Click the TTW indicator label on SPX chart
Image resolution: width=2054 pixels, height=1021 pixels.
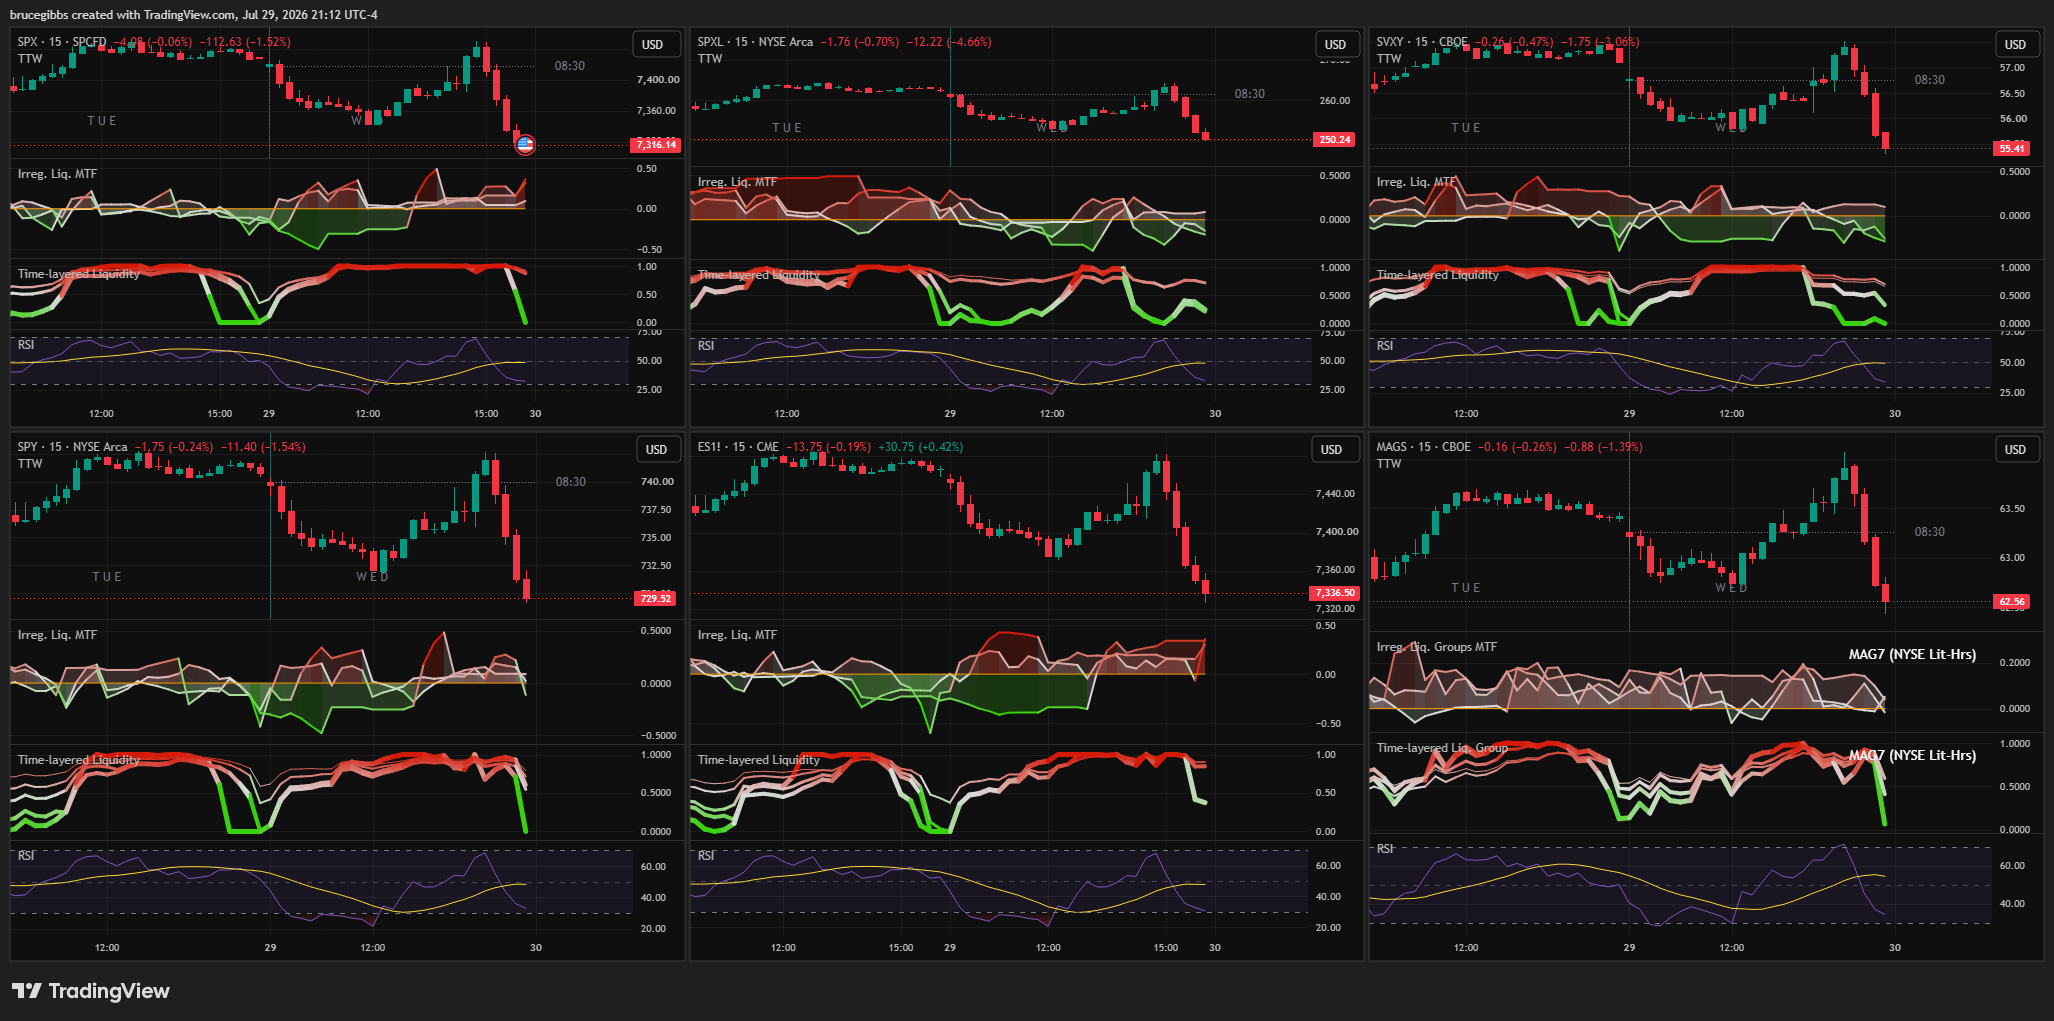pos(30,59)
